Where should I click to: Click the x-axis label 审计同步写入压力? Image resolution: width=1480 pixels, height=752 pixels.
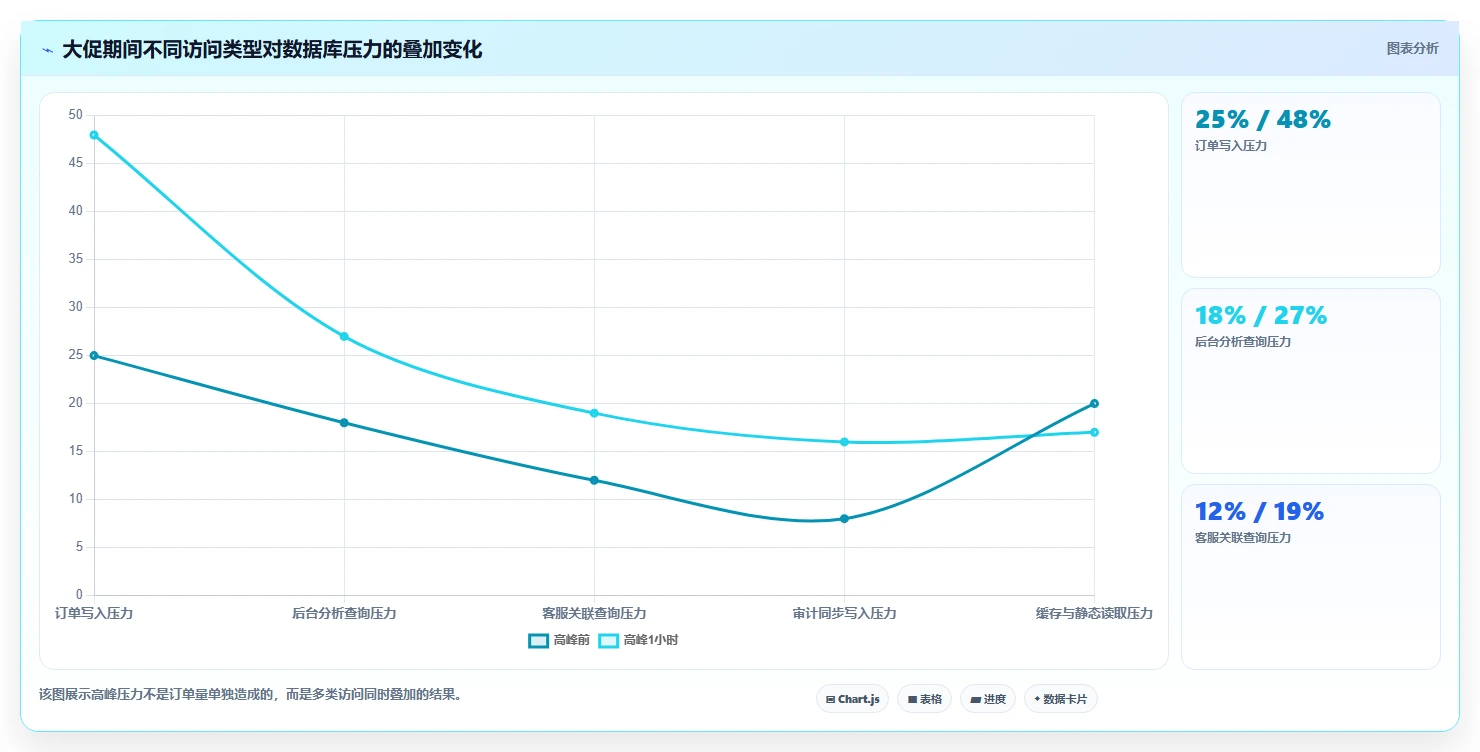(844, 613)
